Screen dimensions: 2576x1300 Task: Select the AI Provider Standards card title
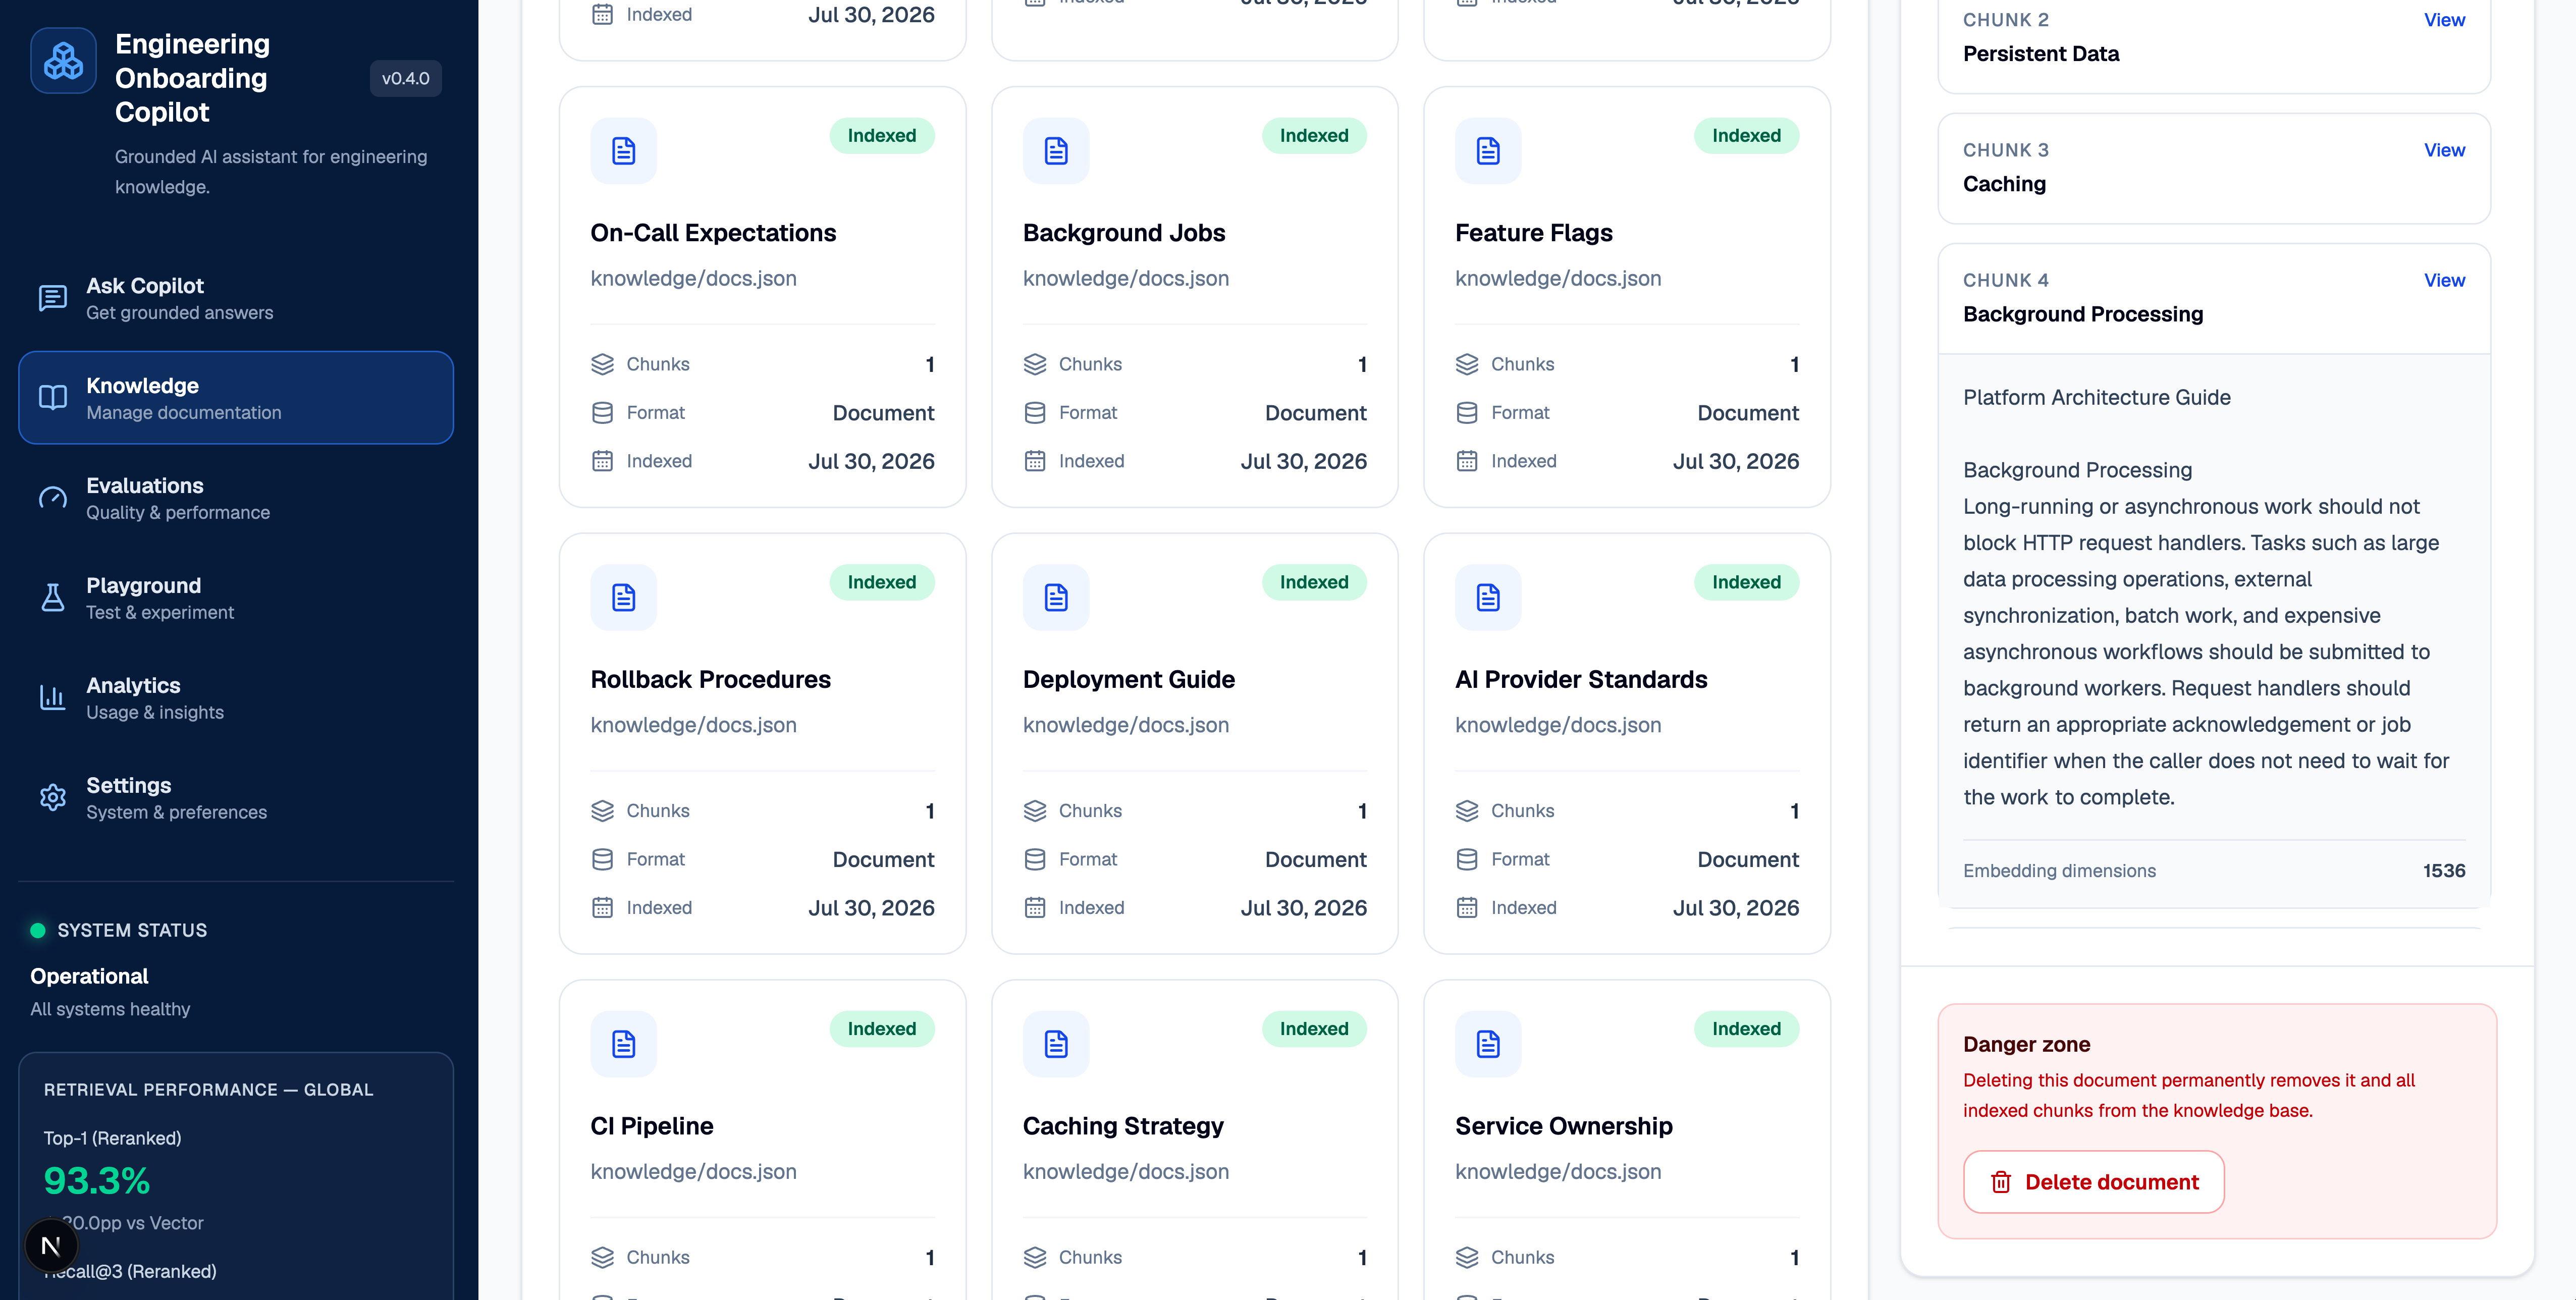[x=1581, y=680]
